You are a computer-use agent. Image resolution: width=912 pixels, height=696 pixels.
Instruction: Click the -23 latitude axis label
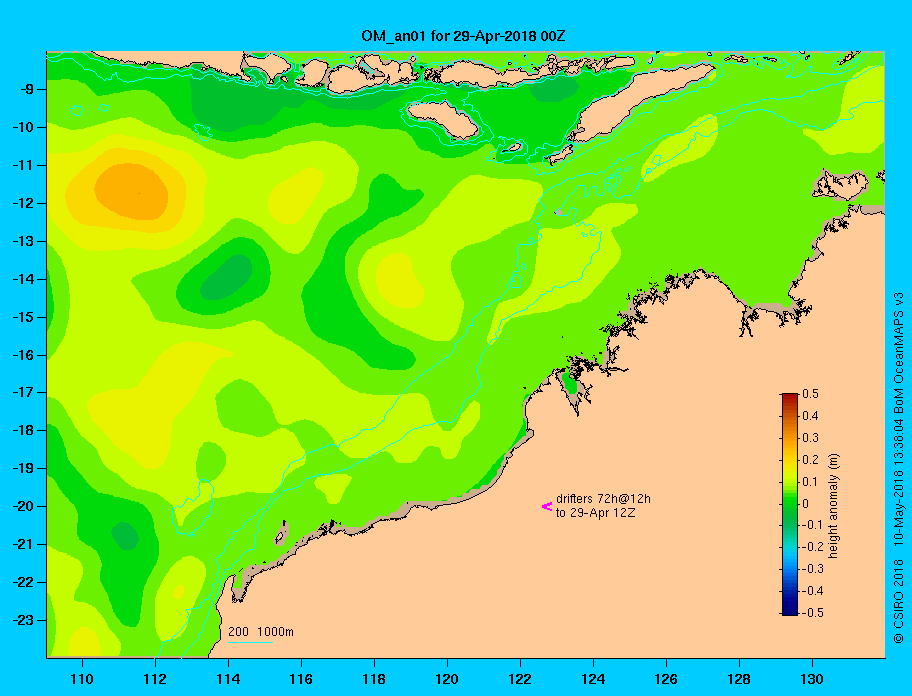pos(23,620)
